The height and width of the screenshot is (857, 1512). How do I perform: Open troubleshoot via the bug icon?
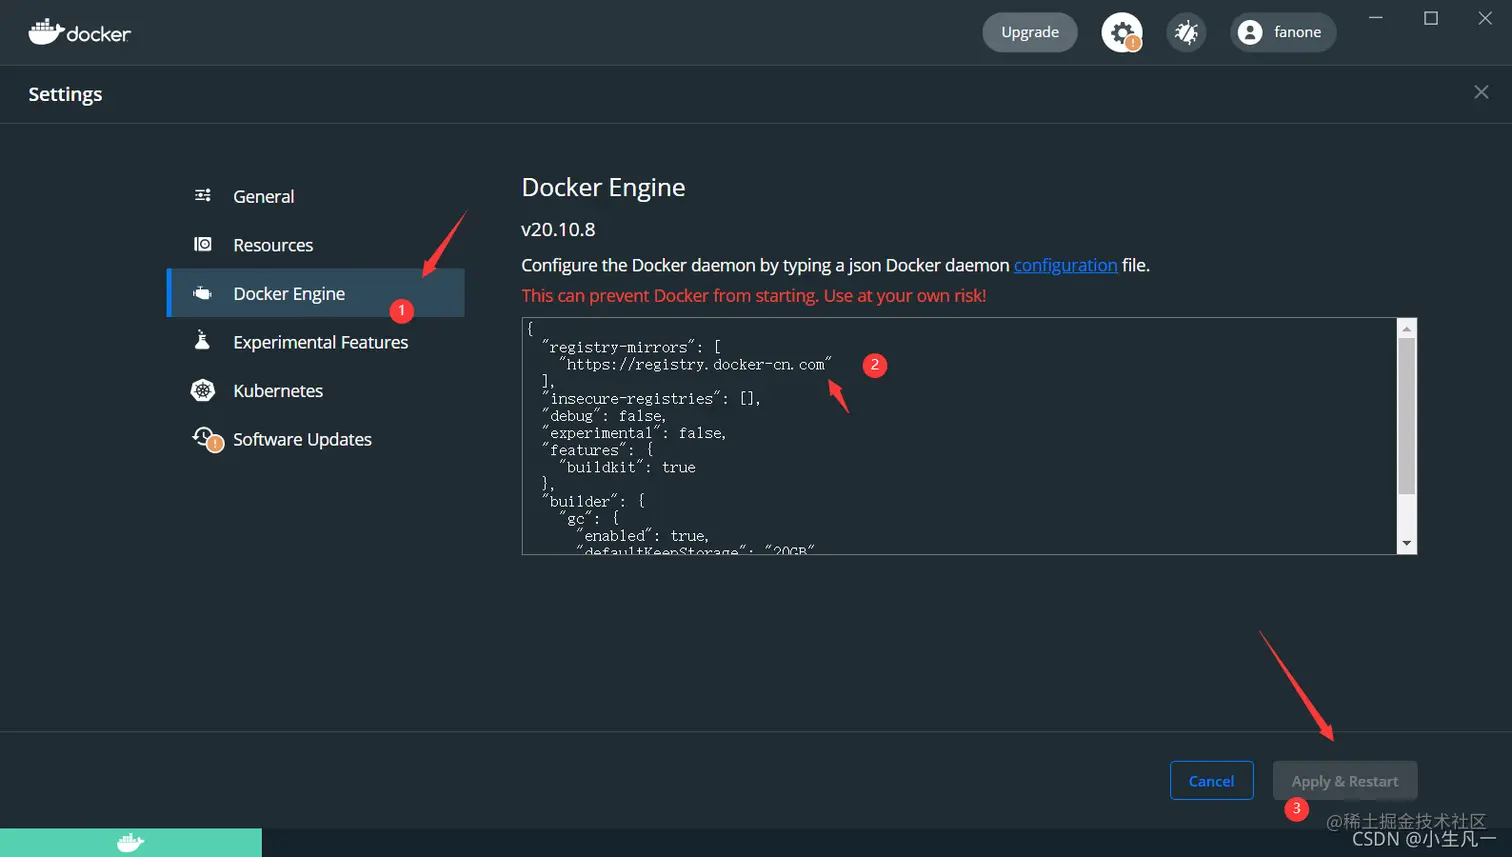[1186, 32]
